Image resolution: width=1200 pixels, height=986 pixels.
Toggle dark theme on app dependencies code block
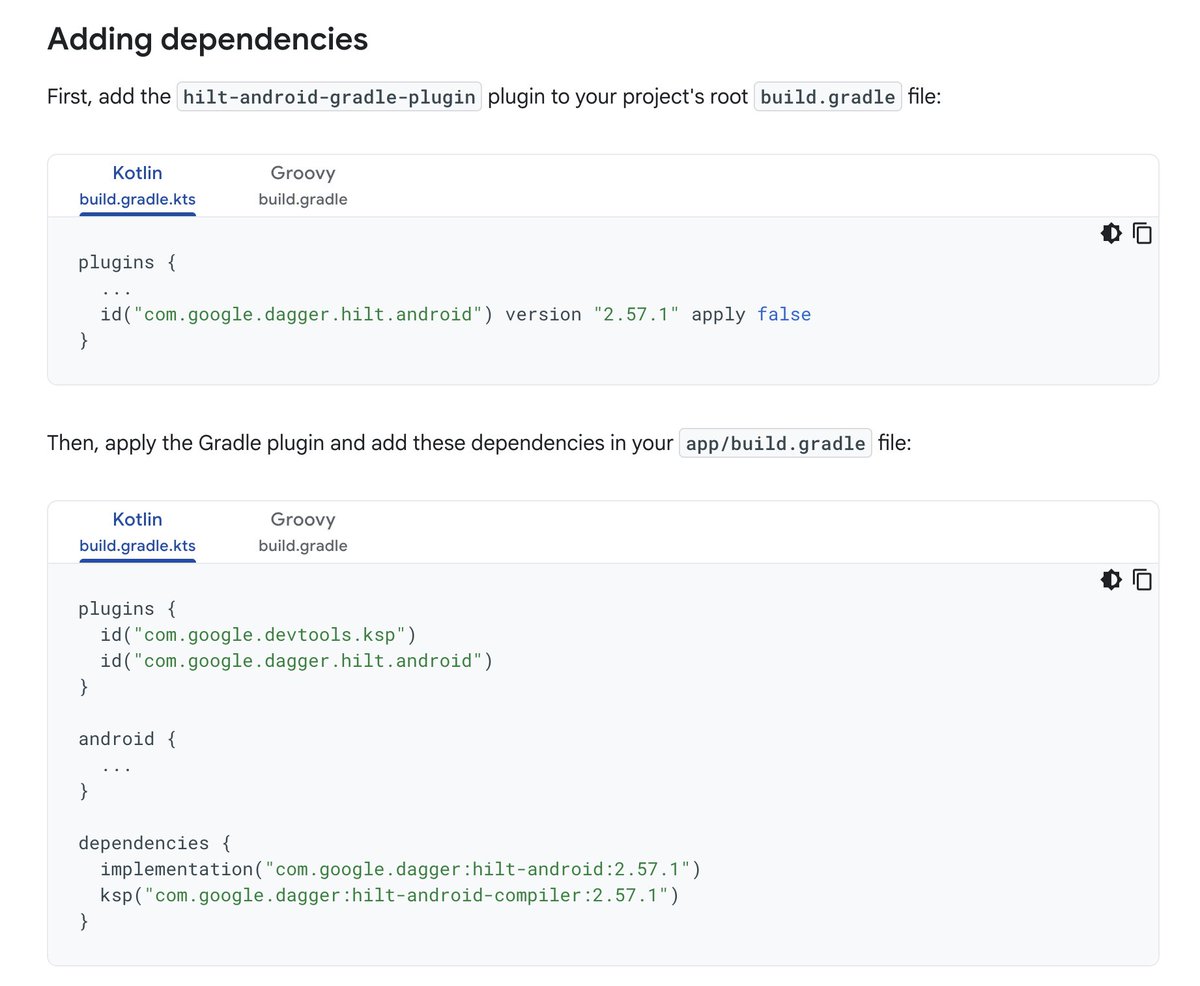(x=1111, y=580)
